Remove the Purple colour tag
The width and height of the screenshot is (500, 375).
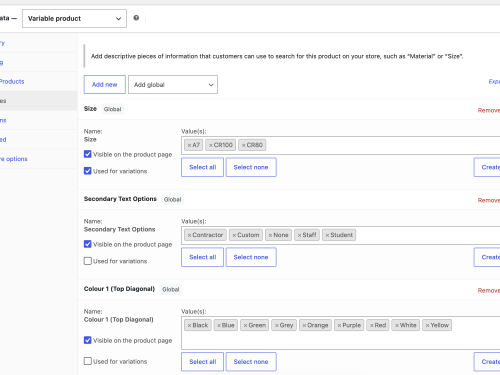[339, 326]
